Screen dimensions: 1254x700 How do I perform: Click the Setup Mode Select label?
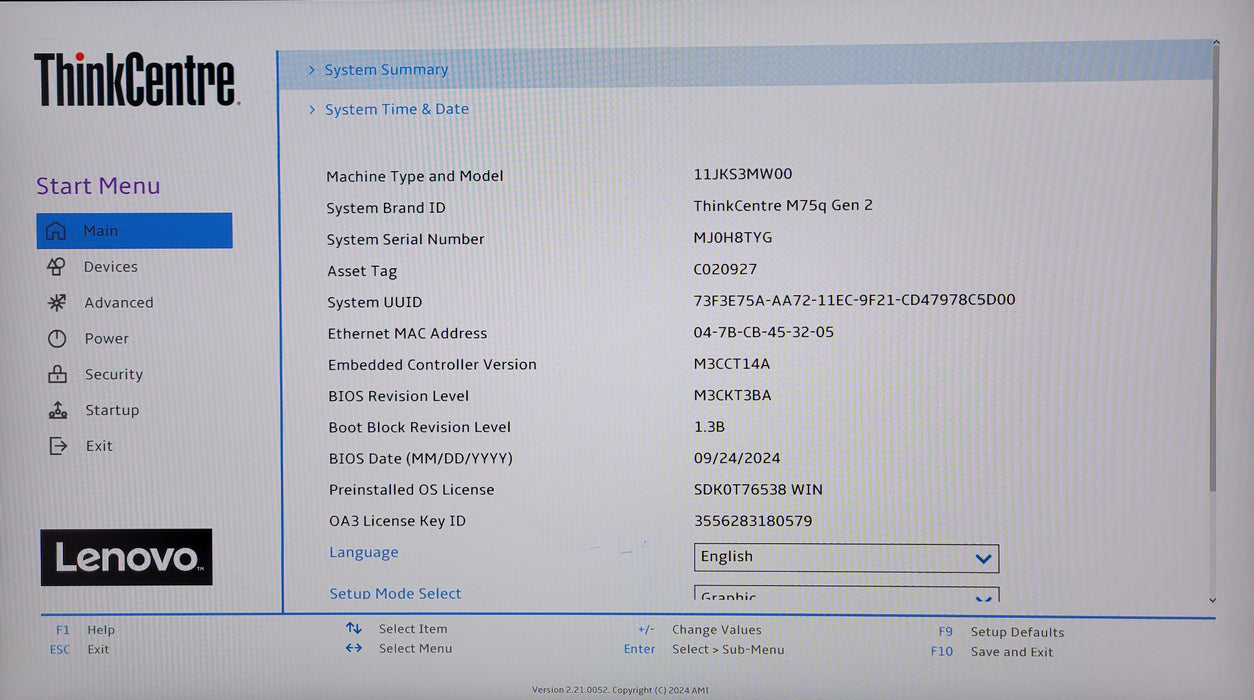(x=395, y=594)
